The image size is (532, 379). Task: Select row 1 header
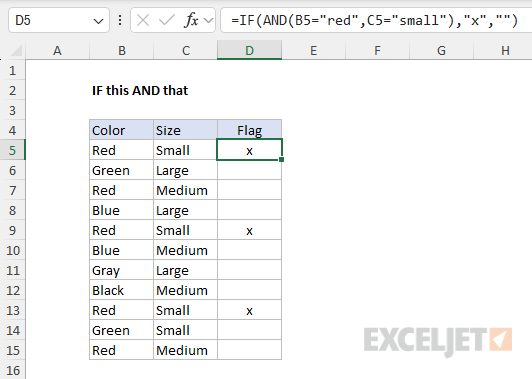pyautogui.click(x=13, y=70)
